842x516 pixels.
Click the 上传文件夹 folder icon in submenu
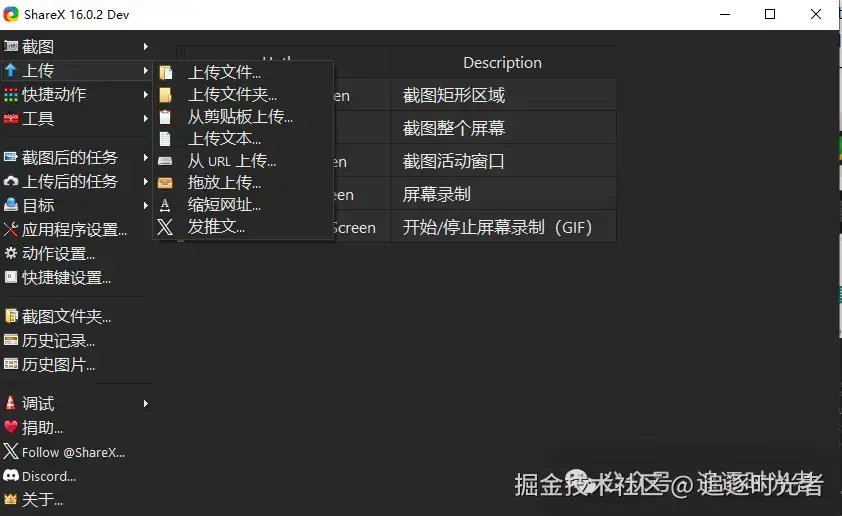click(x=165, y=95)
